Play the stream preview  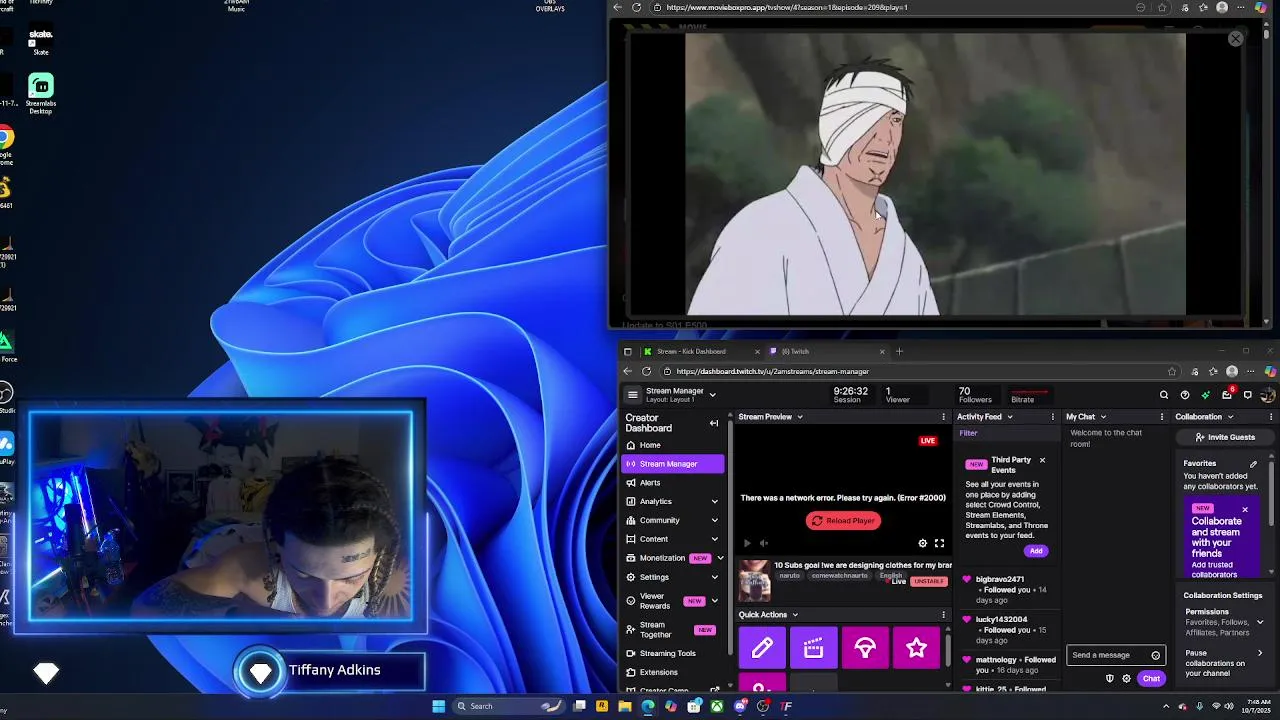(x=746, y=543)
